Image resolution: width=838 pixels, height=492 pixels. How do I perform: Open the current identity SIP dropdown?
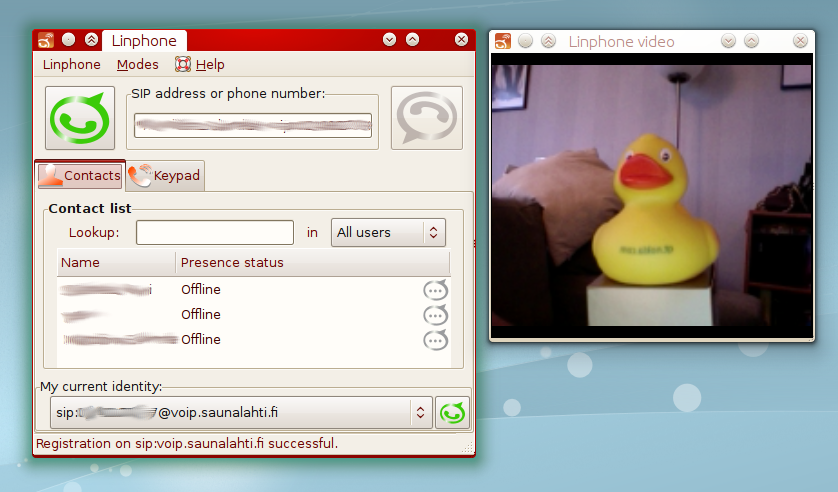click(x=241, y=412)
